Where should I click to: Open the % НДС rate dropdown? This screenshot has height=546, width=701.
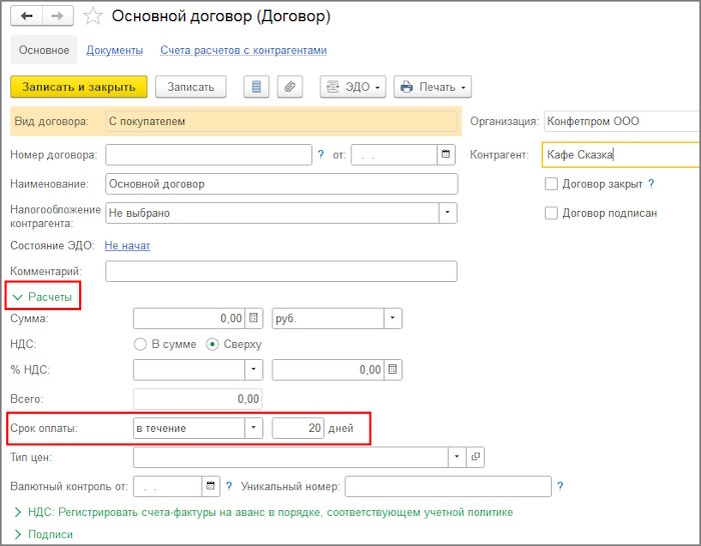253,370
